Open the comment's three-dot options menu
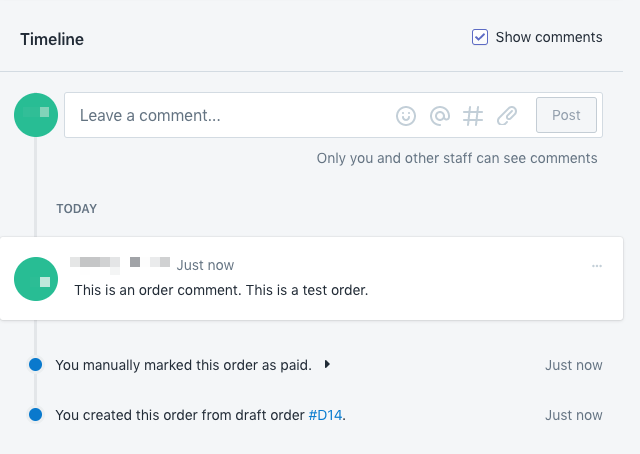 click(597, 266)
